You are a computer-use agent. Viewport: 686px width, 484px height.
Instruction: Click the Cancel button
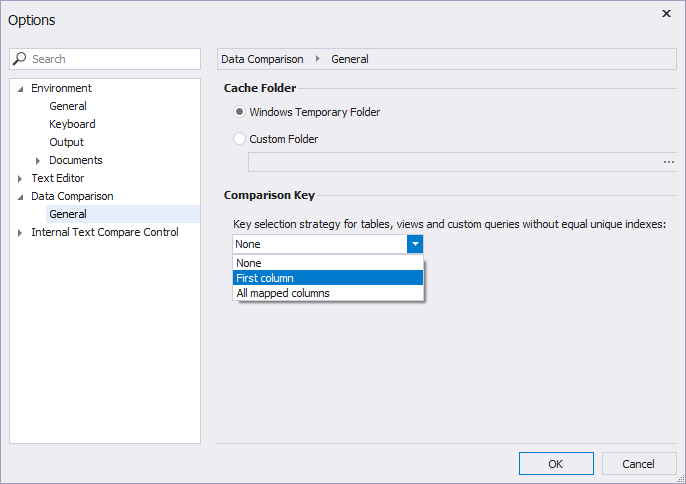point(639,463)
